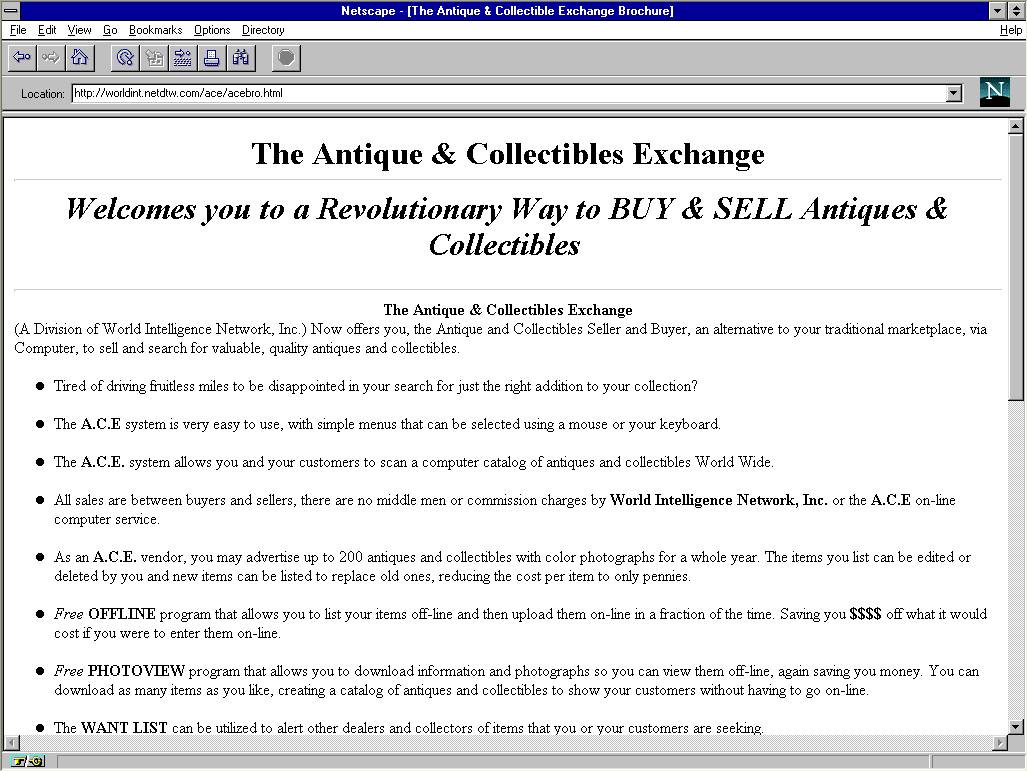Click the Open Location toolbar icon
This screenshot has width=1027, height=771.
tap(182, 58)
